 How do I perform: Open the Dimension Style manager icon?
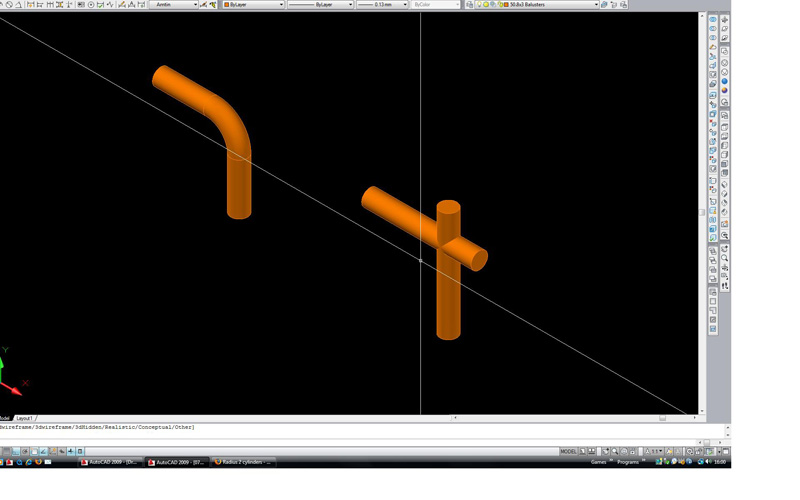pos(203,5)
